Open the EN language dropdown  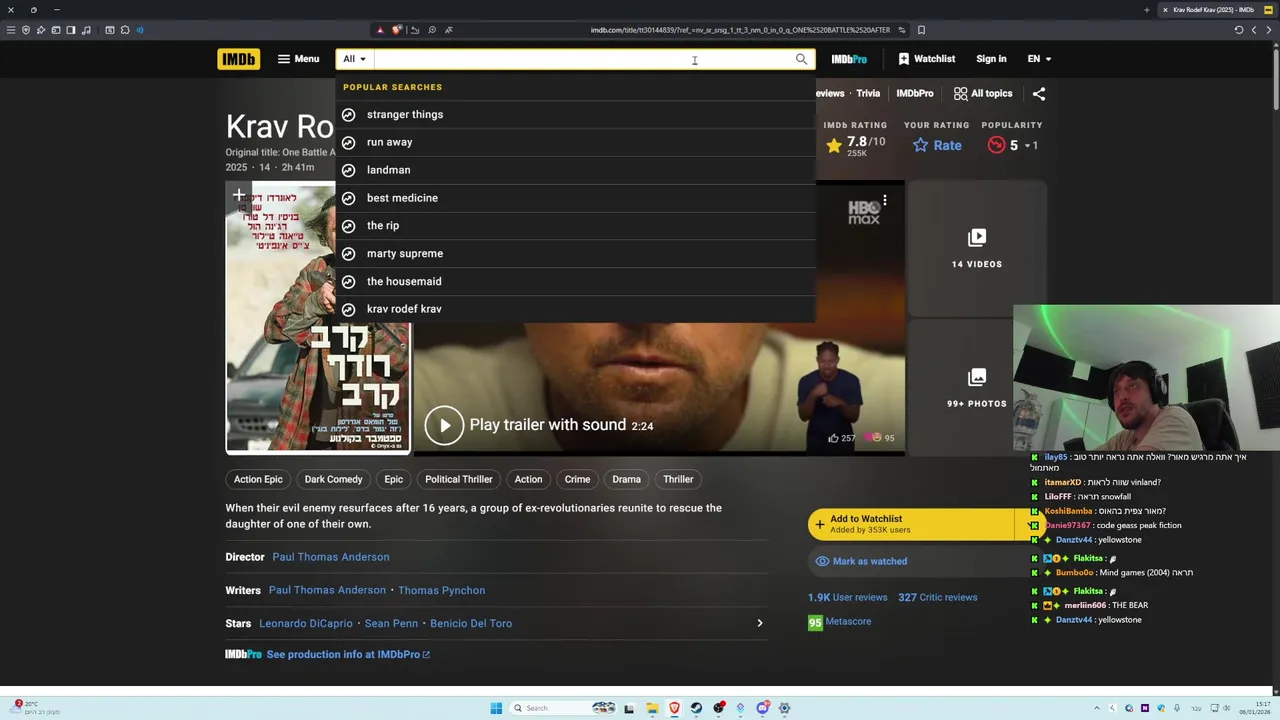1039,59
